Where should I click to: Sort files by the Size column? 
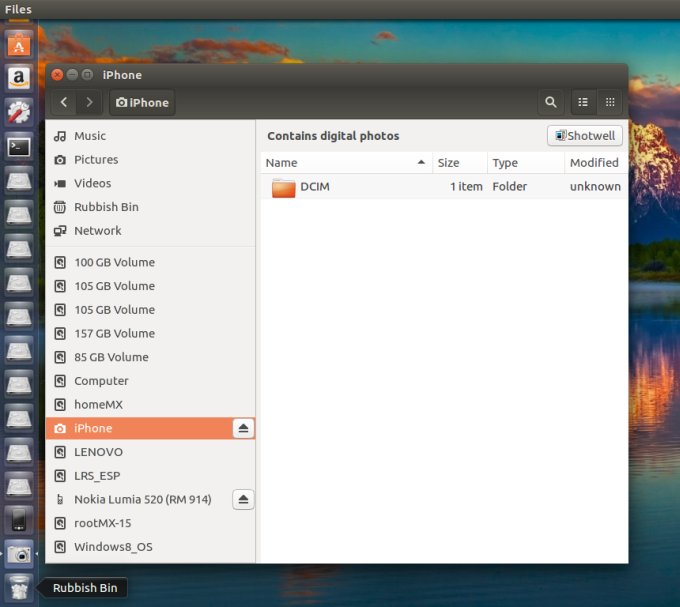[x=459, y=163]
